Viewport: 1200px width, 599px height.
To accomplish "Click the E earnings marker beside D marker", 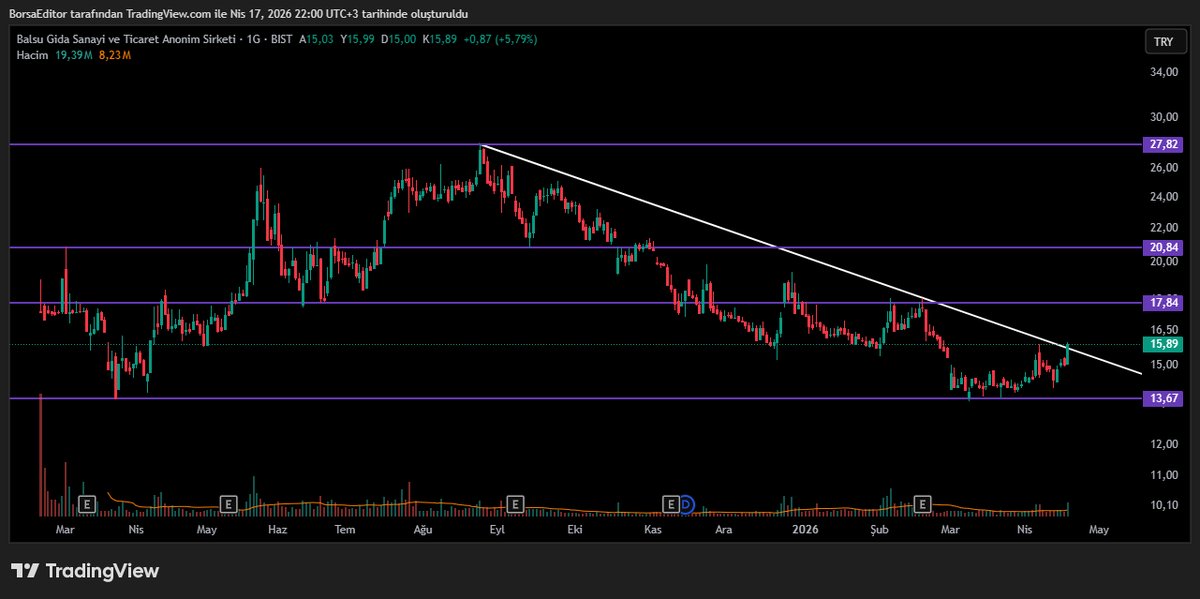I will (672, 504).
